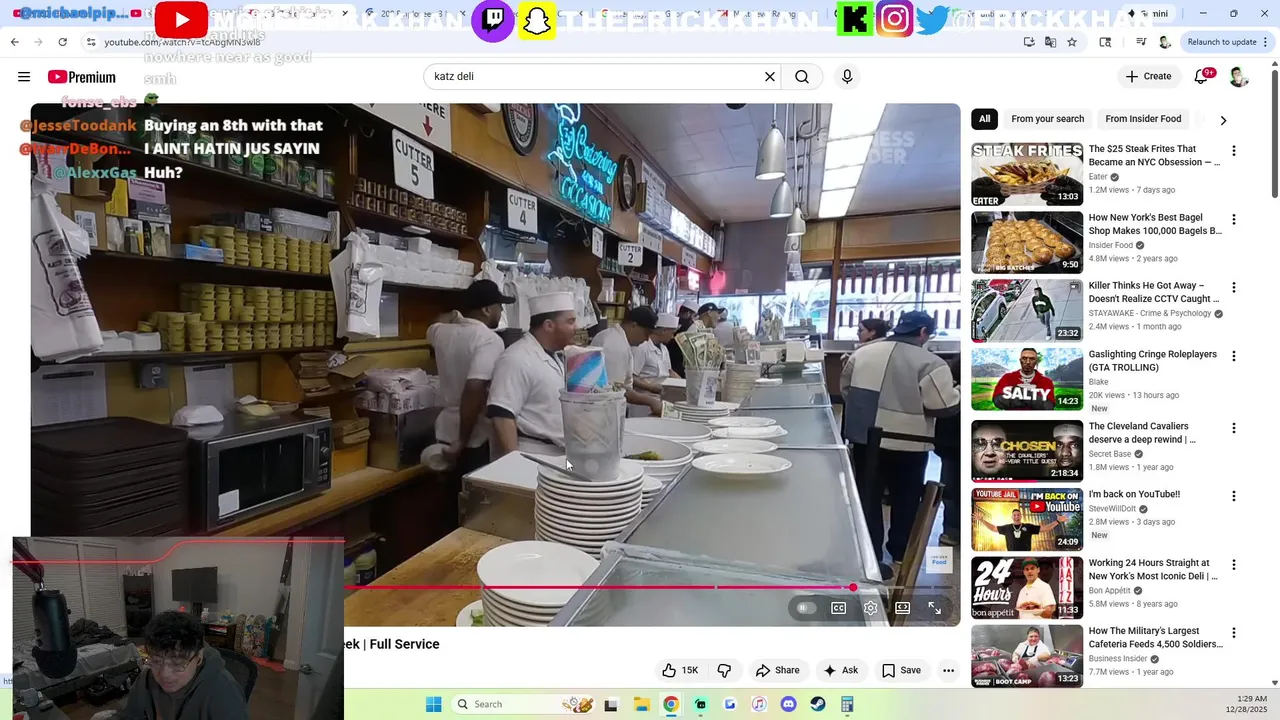Select the 'From Insider Food' chip
Viewport: 1280px width, 720px height.
(1143, 119)
